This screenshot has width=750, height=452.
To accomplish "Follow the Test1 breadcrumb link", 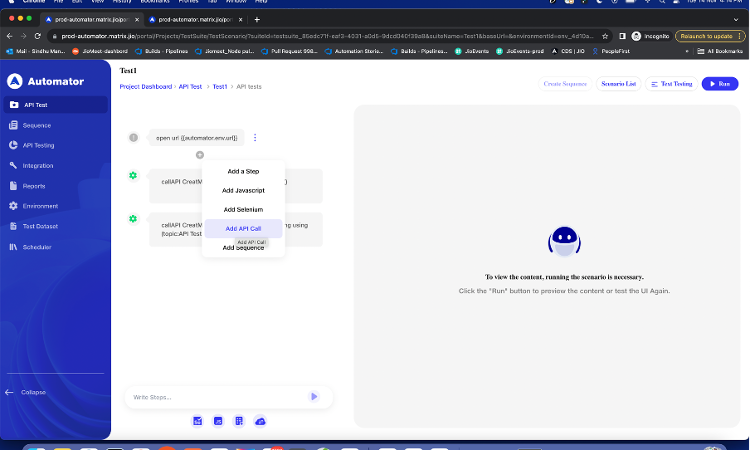I will (220, 87).
